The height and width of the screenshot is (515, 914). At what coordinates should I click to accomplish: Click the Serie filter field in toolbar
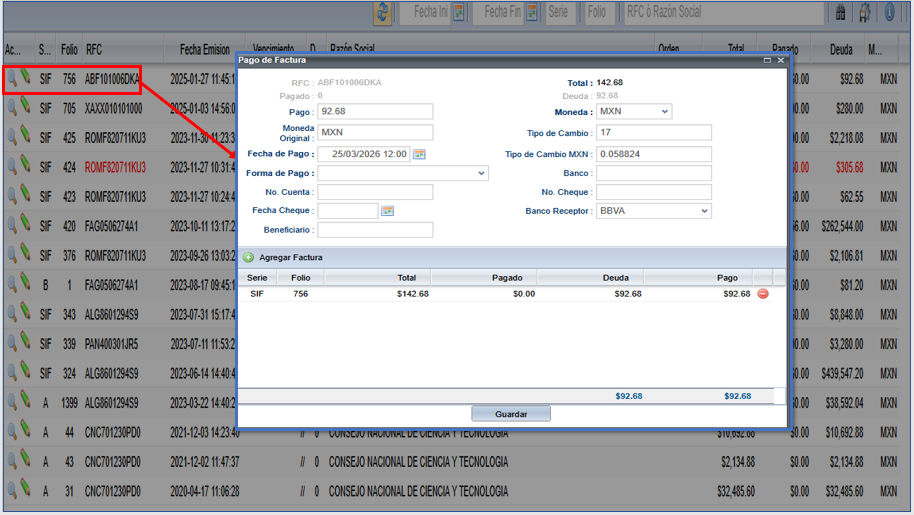pyautogui.click(x=561, y=12)
